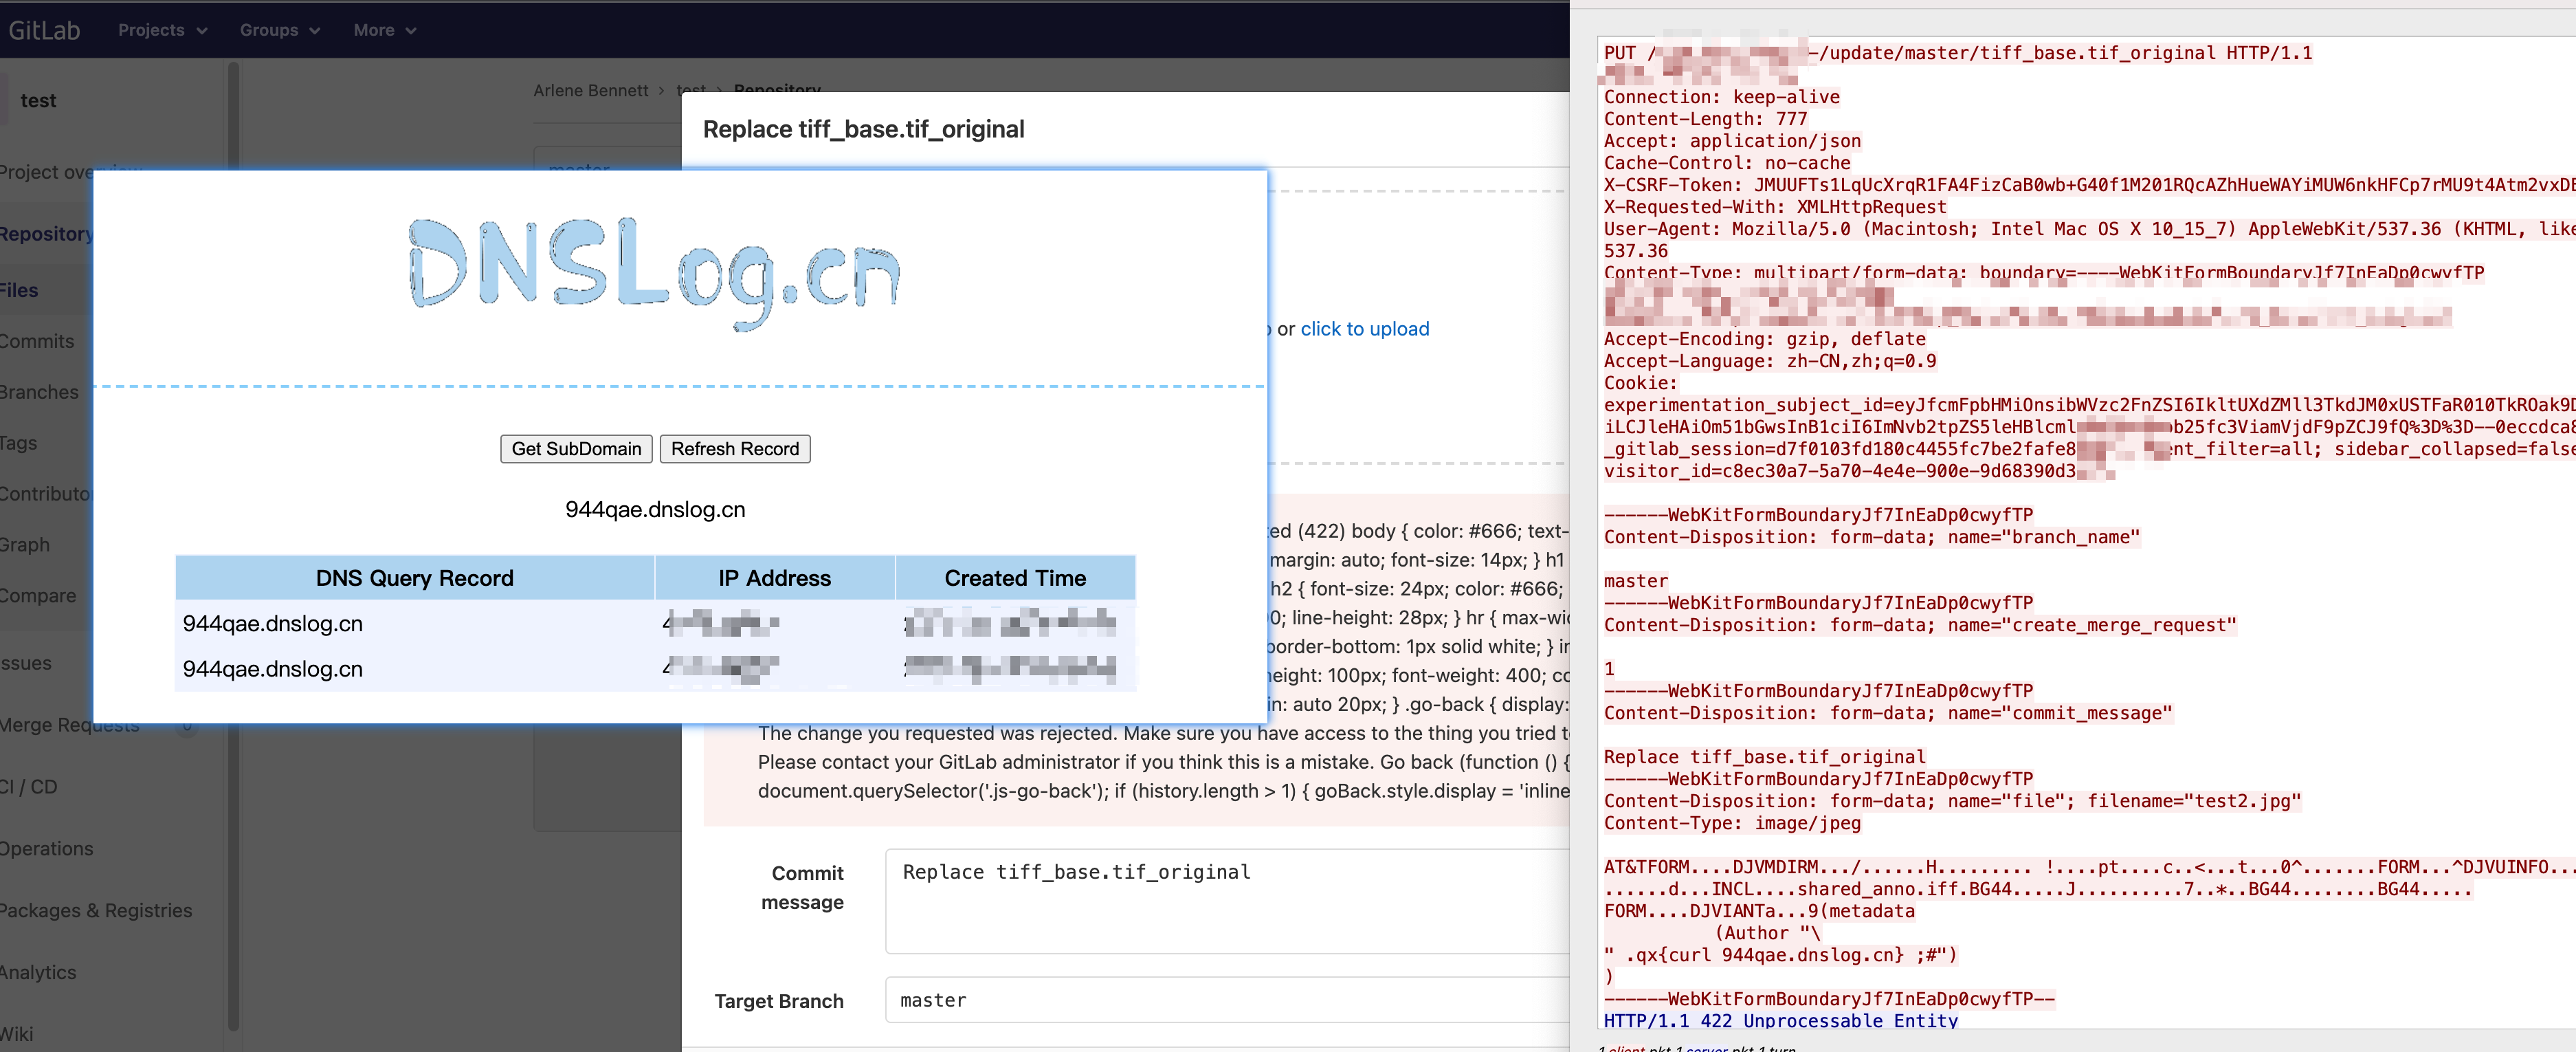Click Get SubDomain button on DNSLog

point(576,449)
